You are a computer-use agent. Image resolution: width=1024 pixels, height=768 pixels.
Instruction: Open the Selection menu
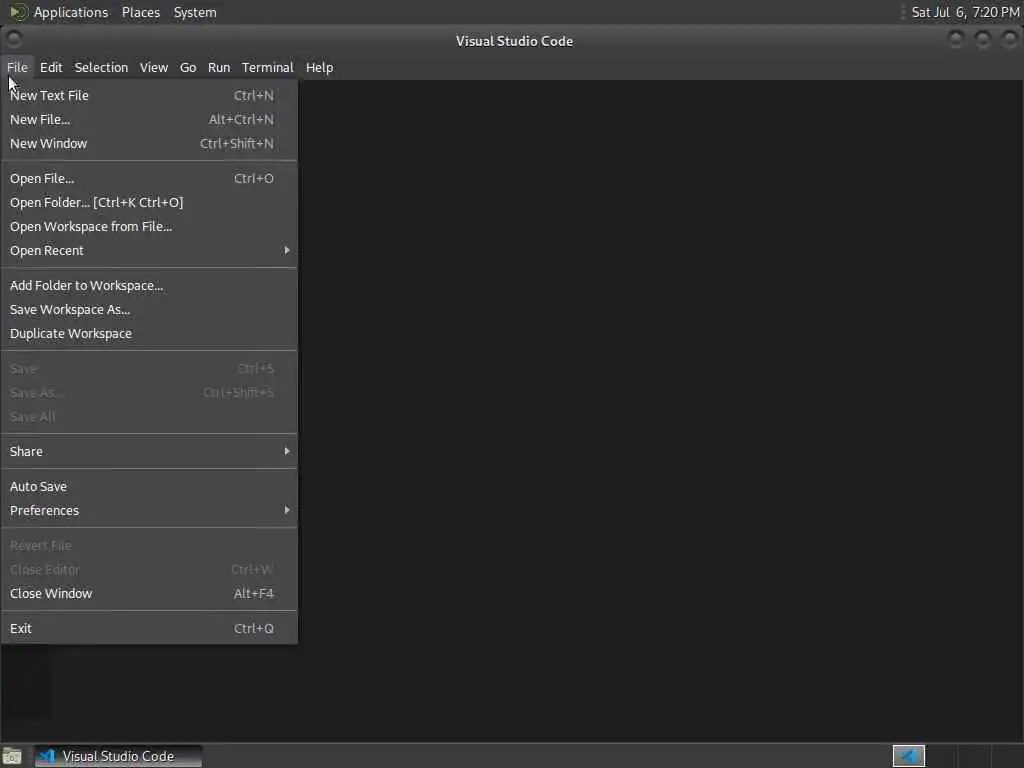coord(101,67)
